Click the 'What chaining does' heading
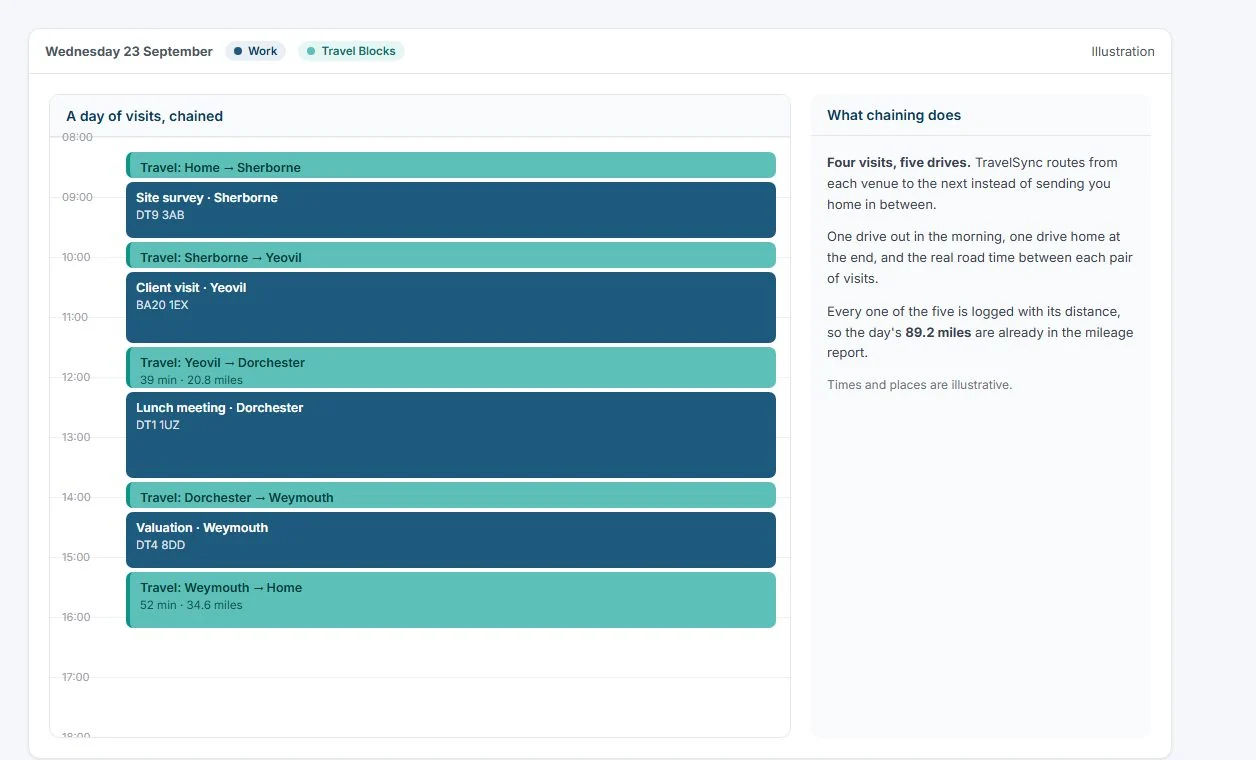1256x760 pixels. point(894,115)
